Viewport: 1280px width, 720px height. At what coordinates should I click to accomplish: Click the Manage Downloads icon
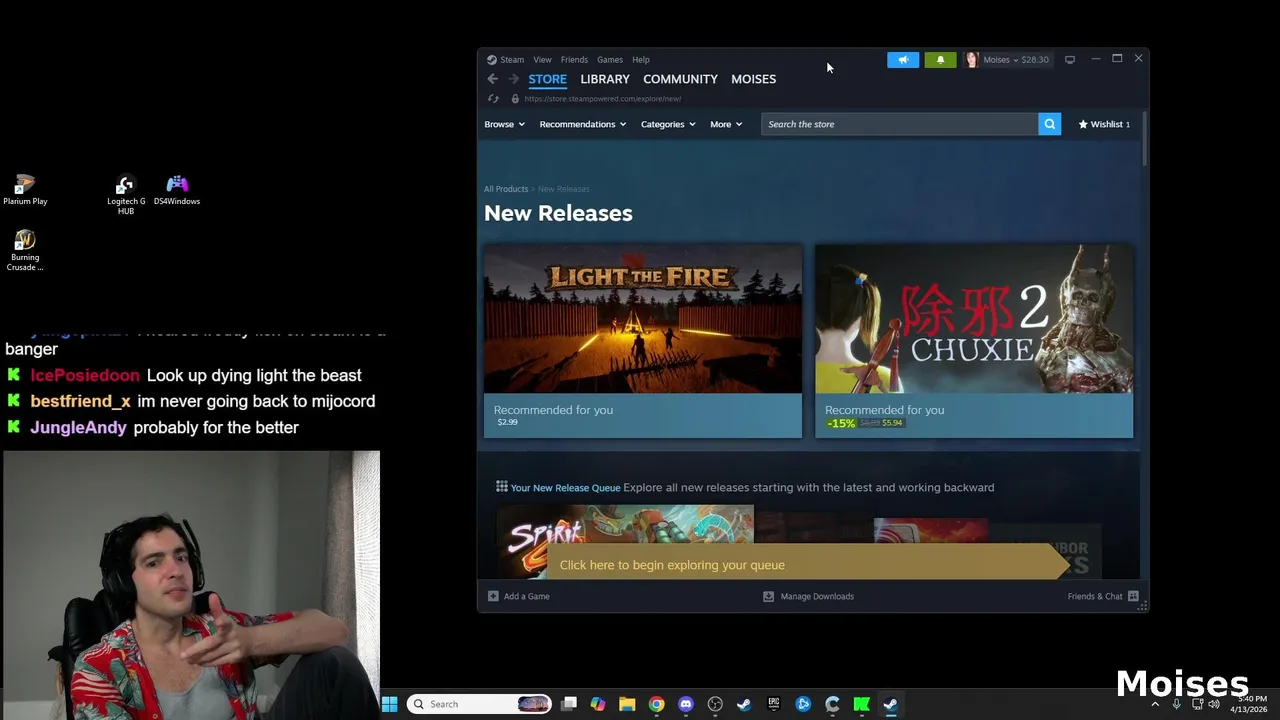click(x=768, y=596)
